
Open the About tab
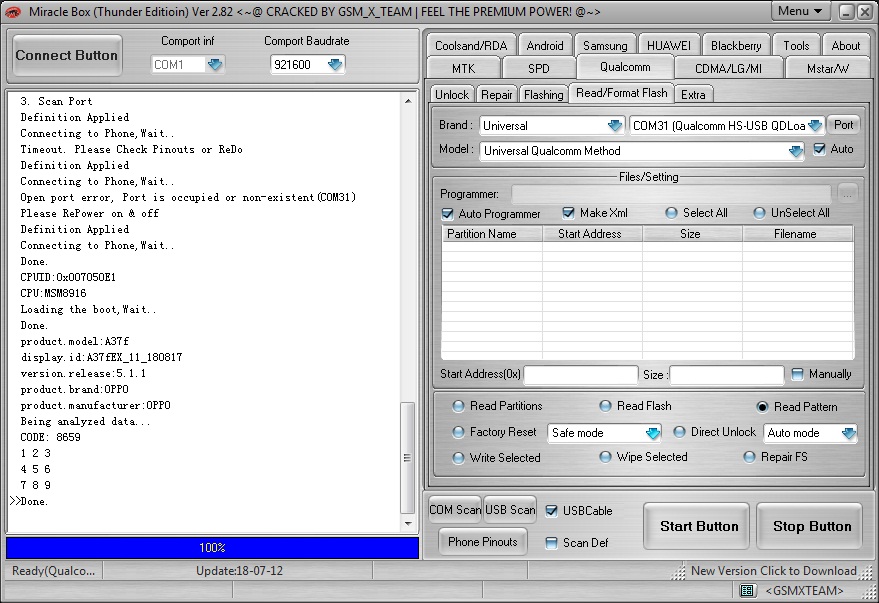point(845,45)
